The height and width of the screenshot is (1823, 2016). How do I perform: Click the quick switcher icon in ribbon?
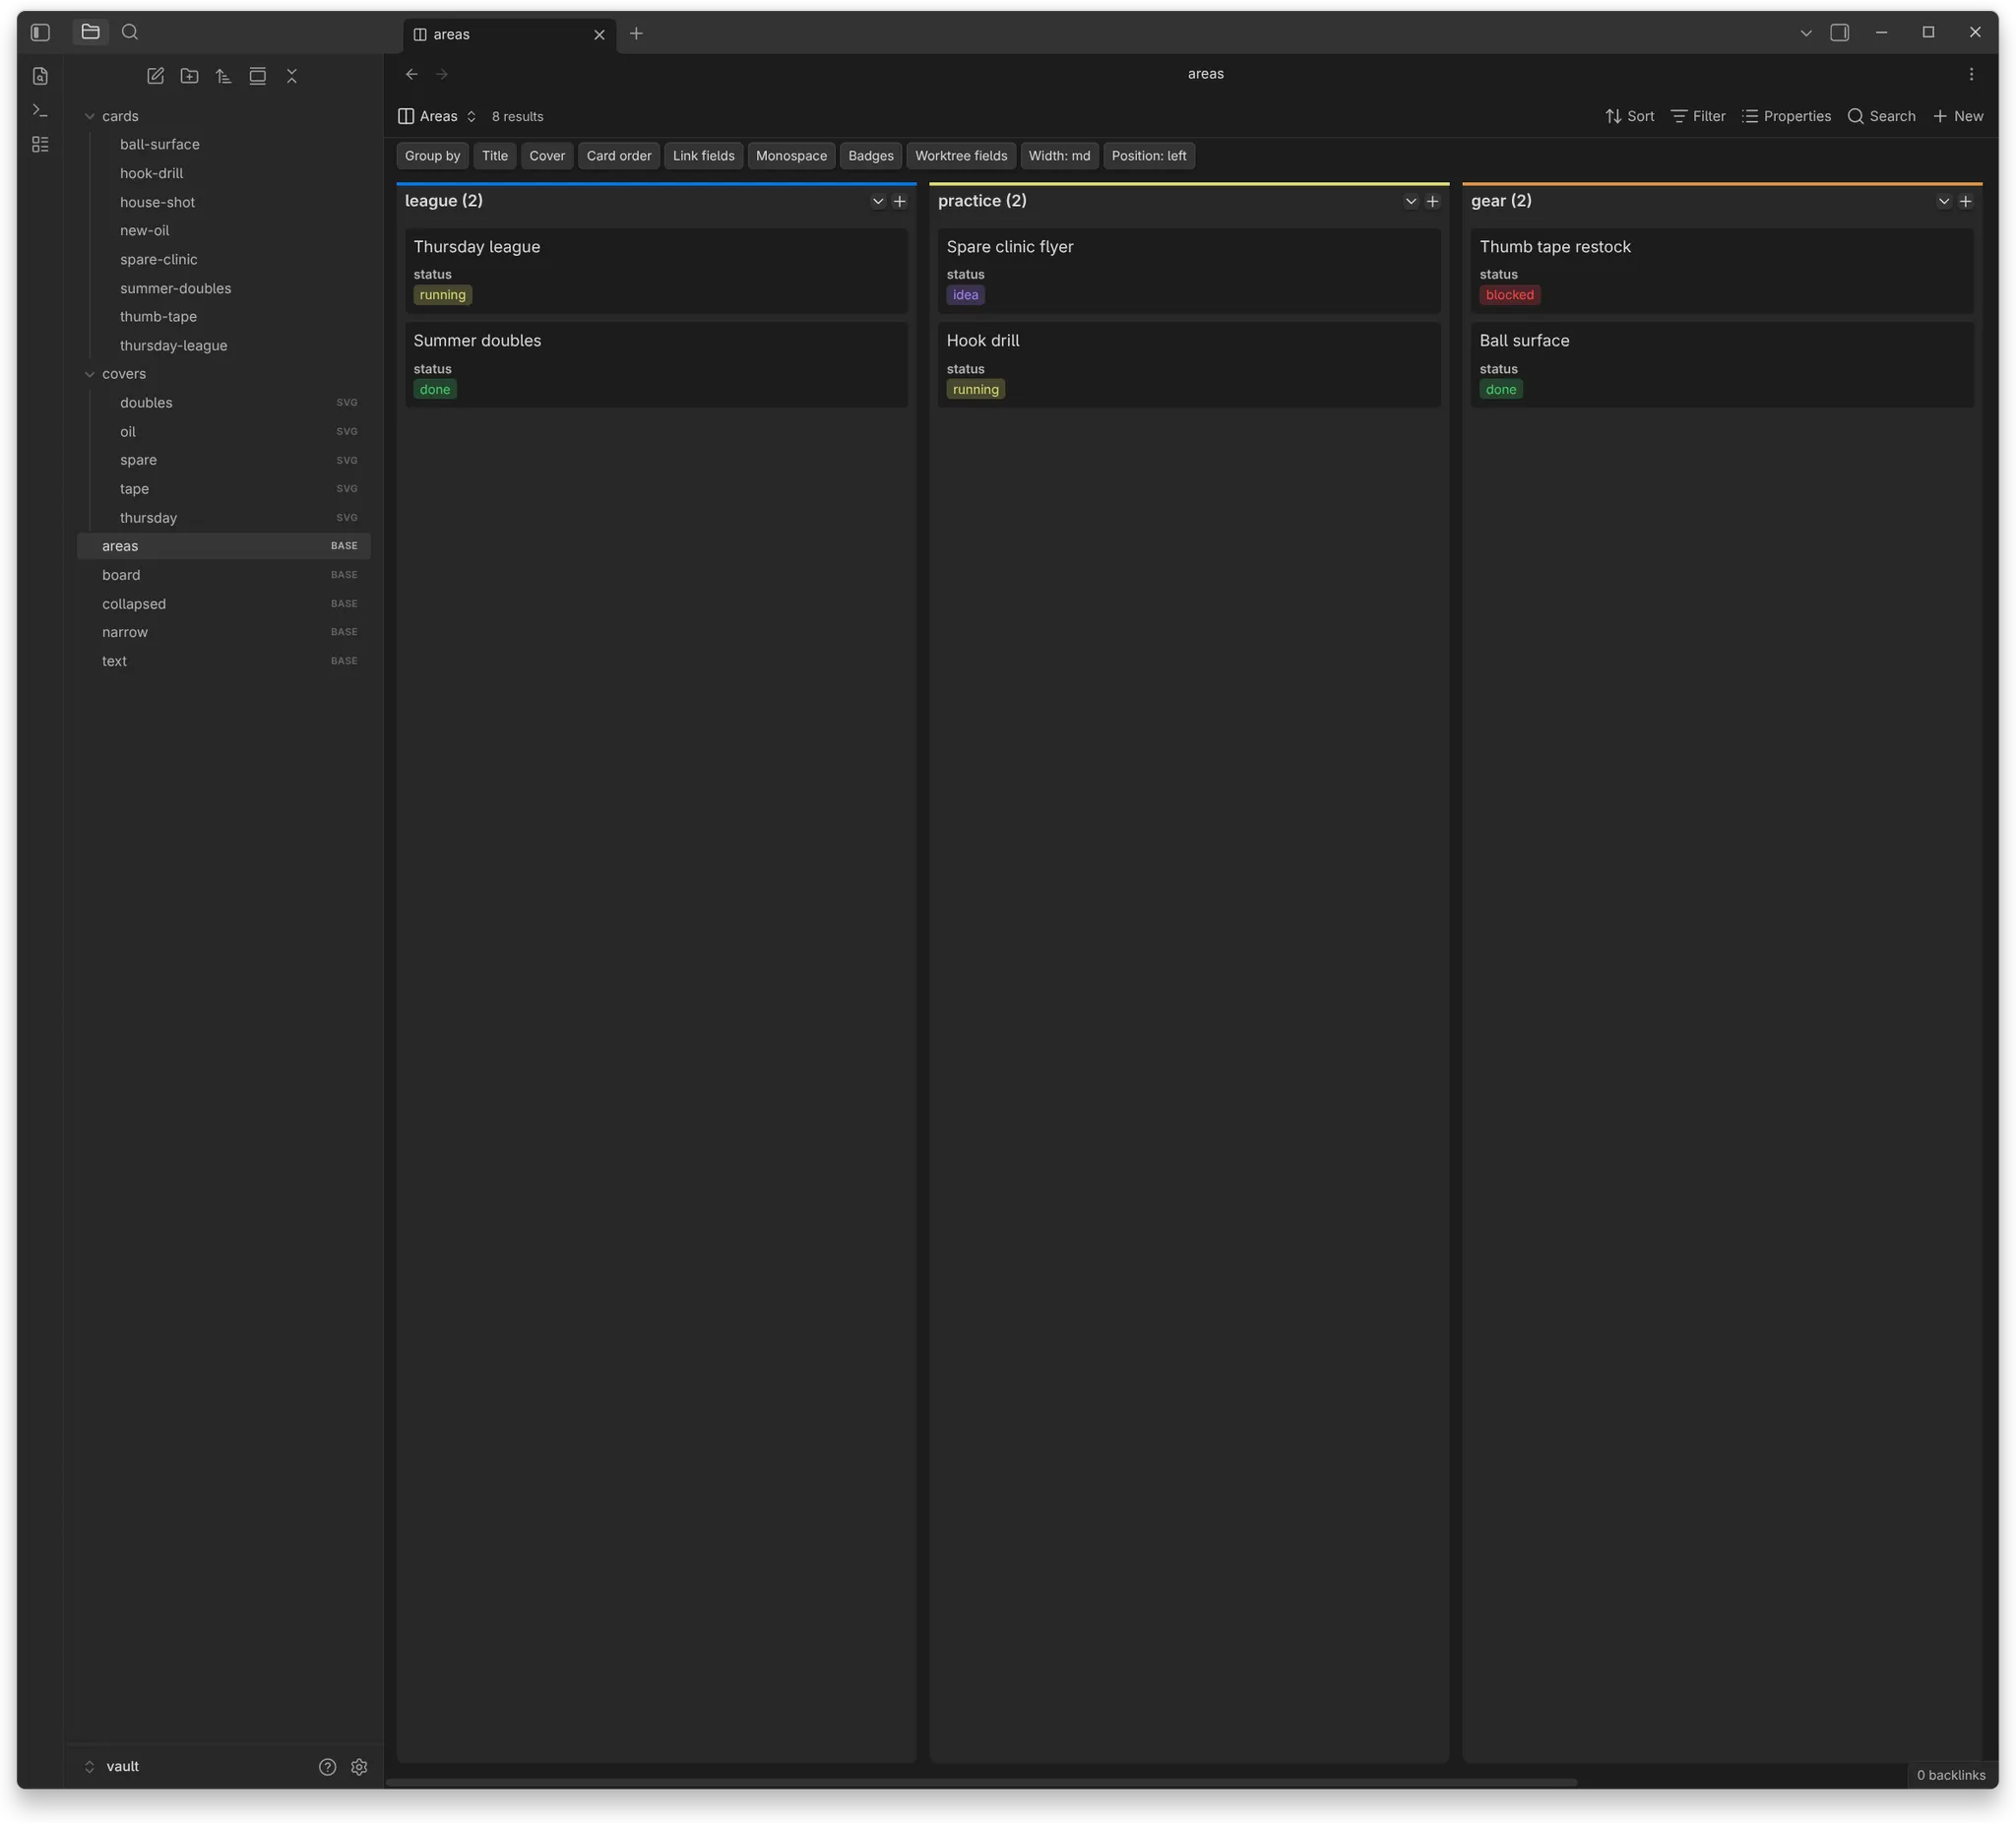click(40, 76)
